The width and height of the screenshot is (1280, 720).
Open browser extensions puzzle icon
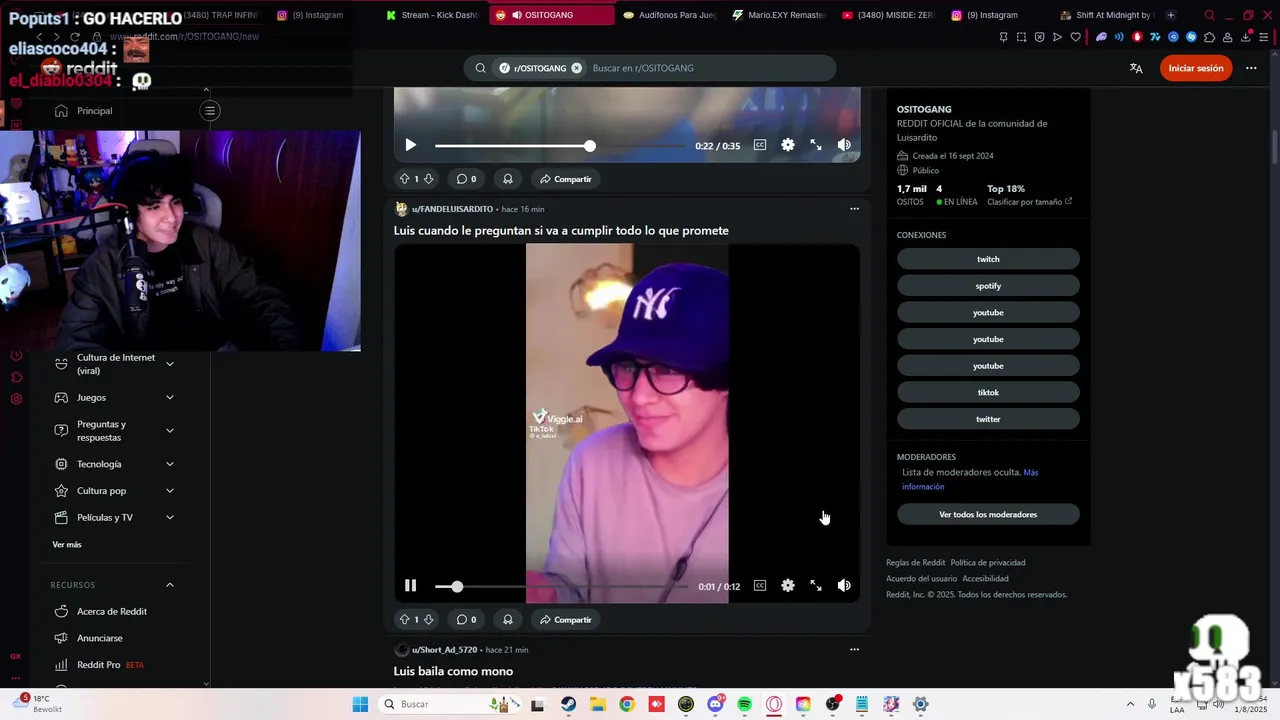point(1209,37)
